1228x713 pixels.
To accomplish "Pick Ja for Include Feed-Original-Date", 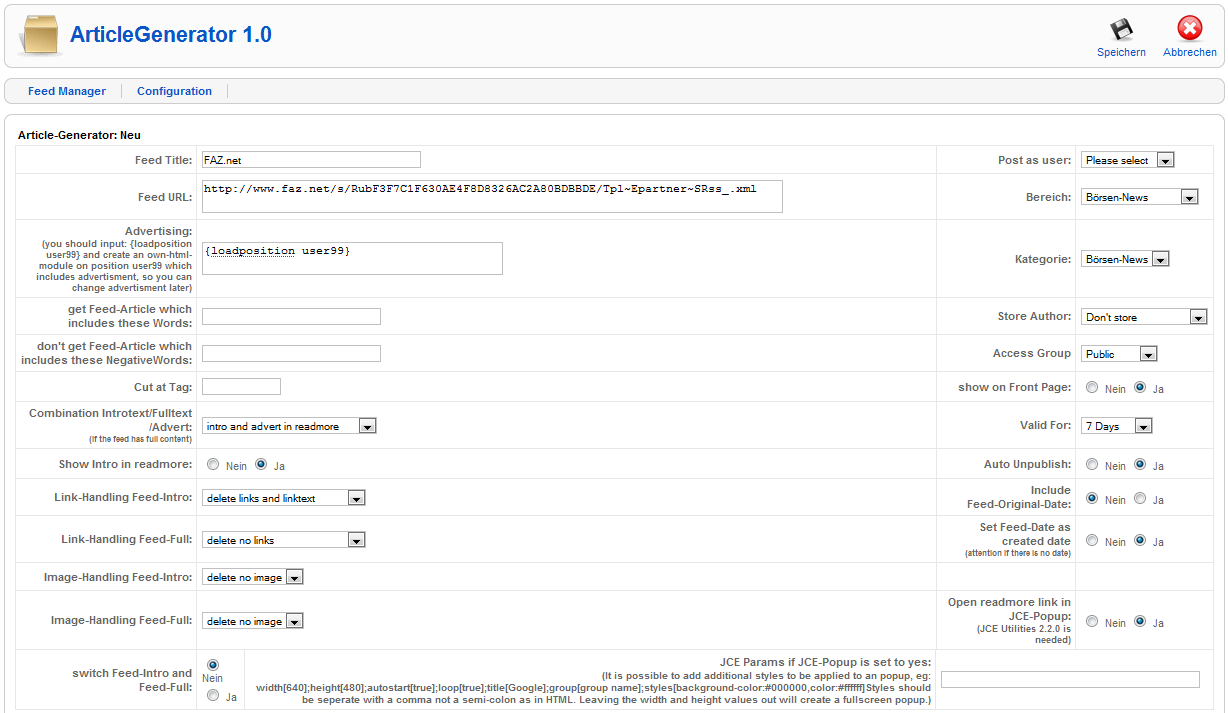I will coord(1140,498).
